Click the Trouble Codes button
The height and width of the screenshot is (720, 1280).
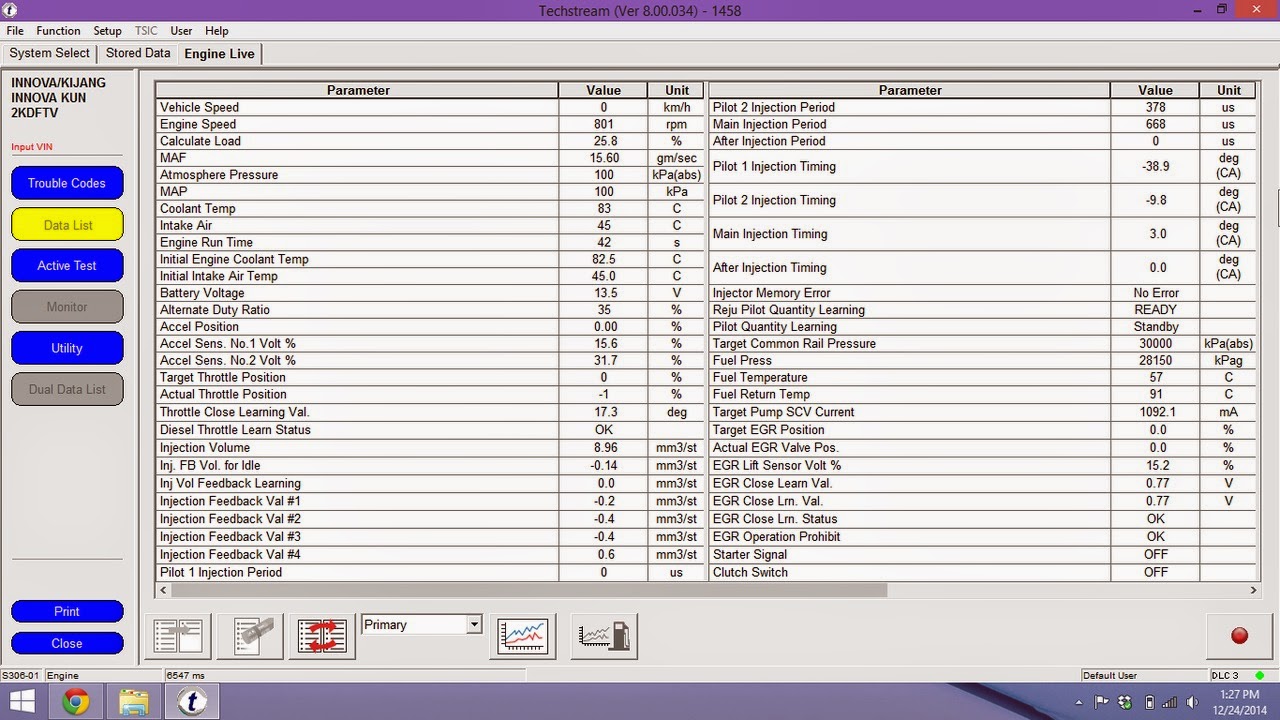click(67, 183)
